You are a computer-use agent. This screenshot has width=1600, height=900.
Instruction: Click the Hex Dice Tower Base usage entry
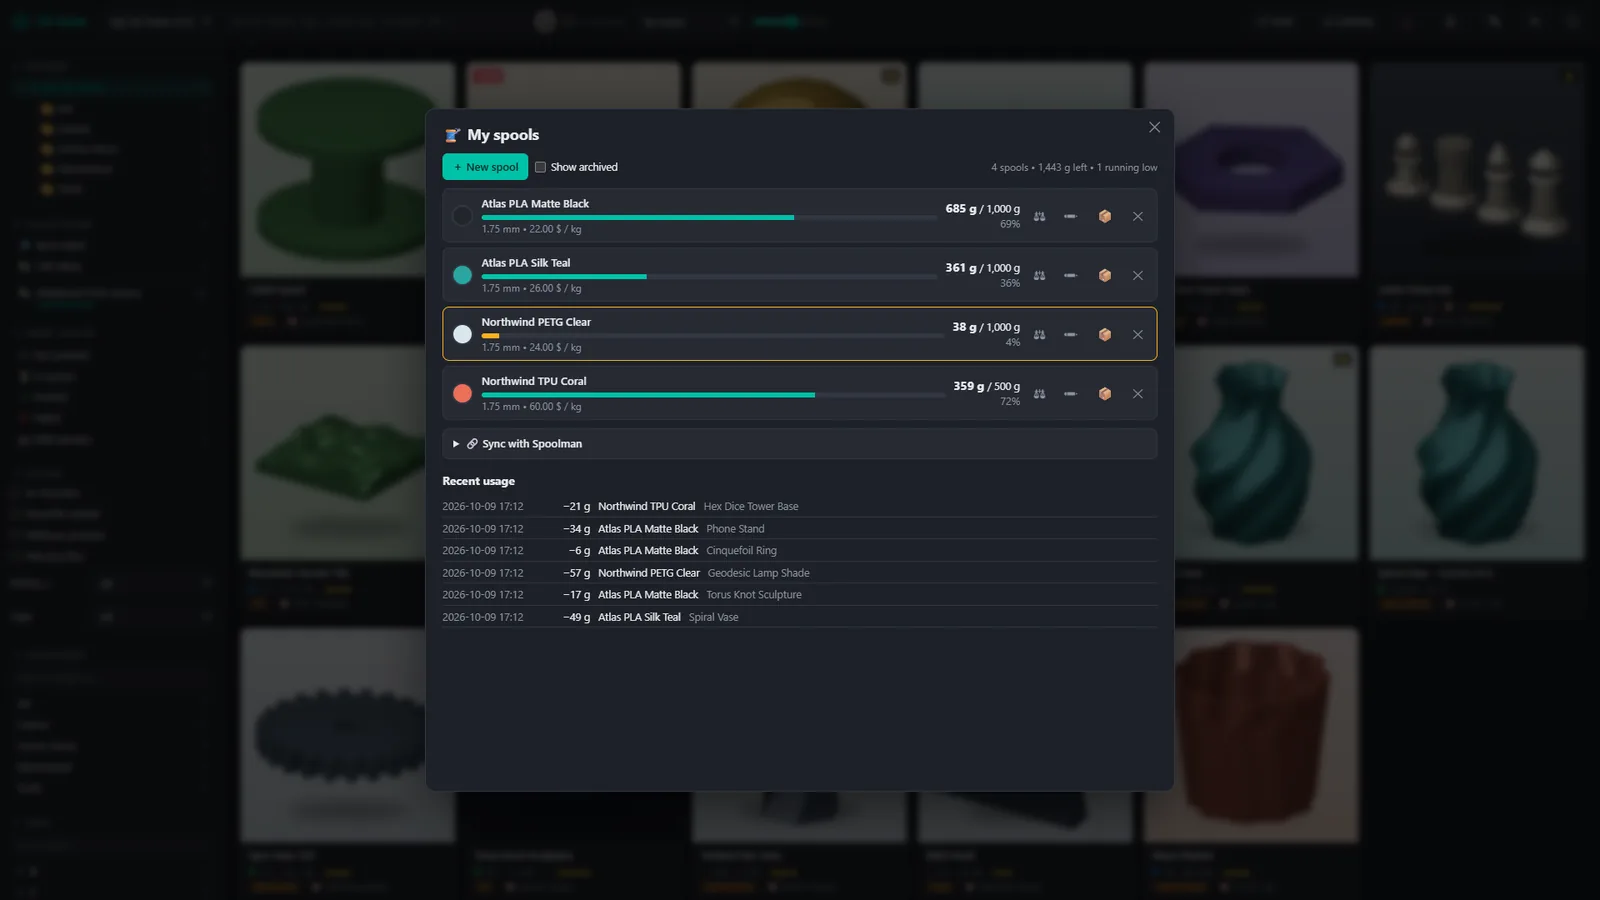click(x=799, y=506)
